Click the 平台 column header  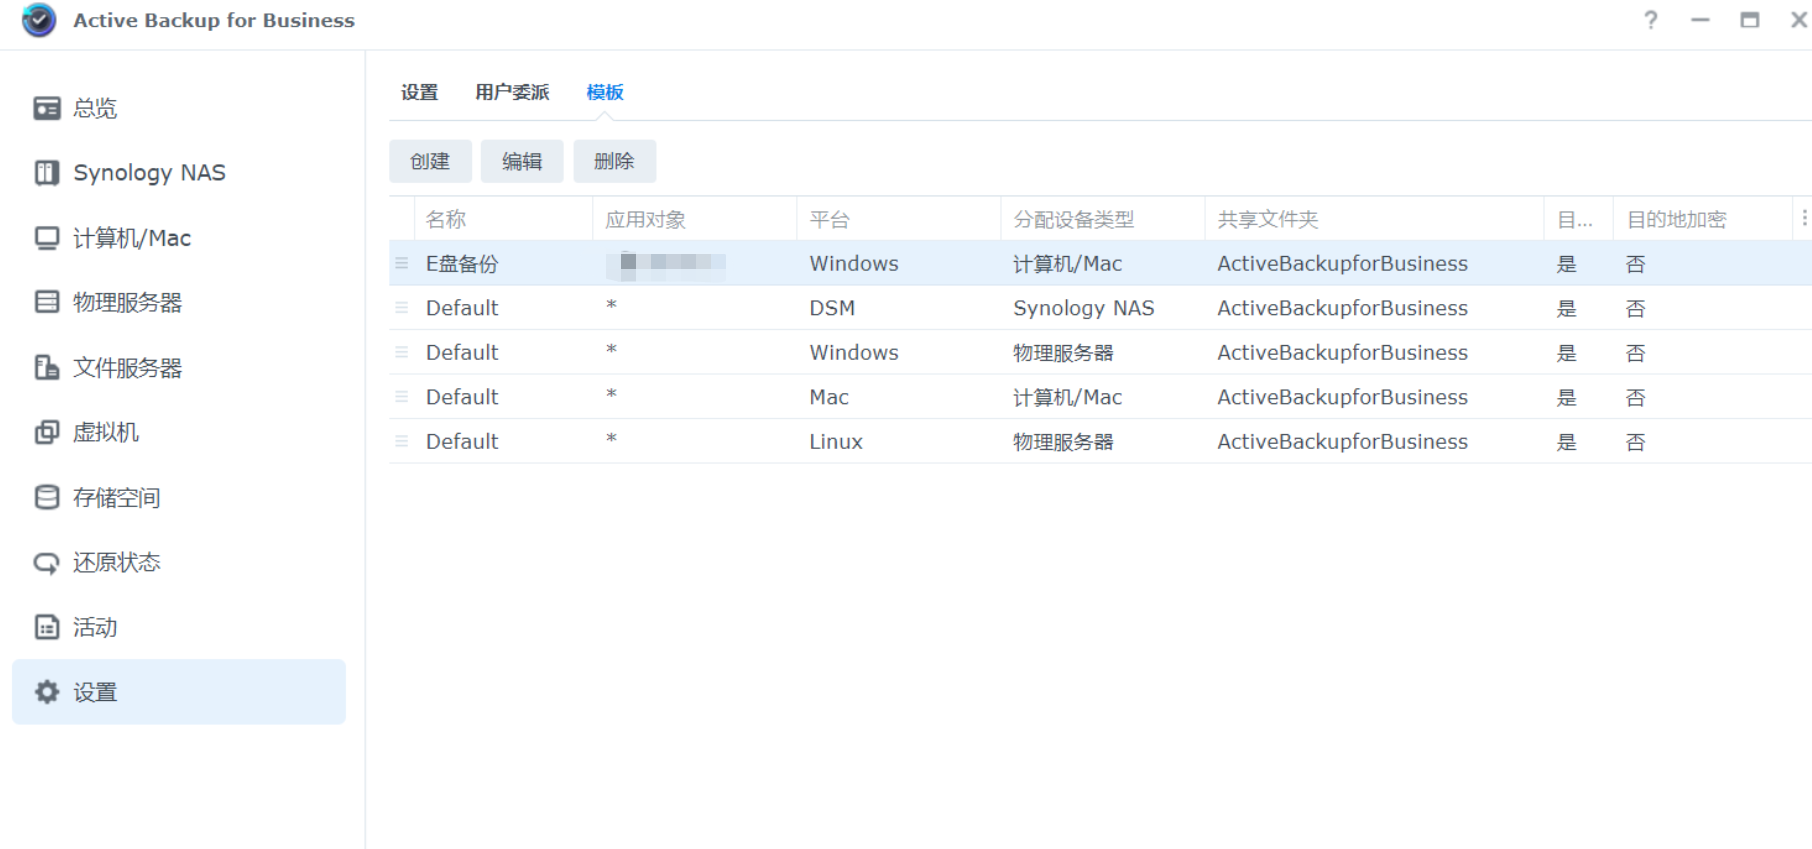[x=898, y=219]
